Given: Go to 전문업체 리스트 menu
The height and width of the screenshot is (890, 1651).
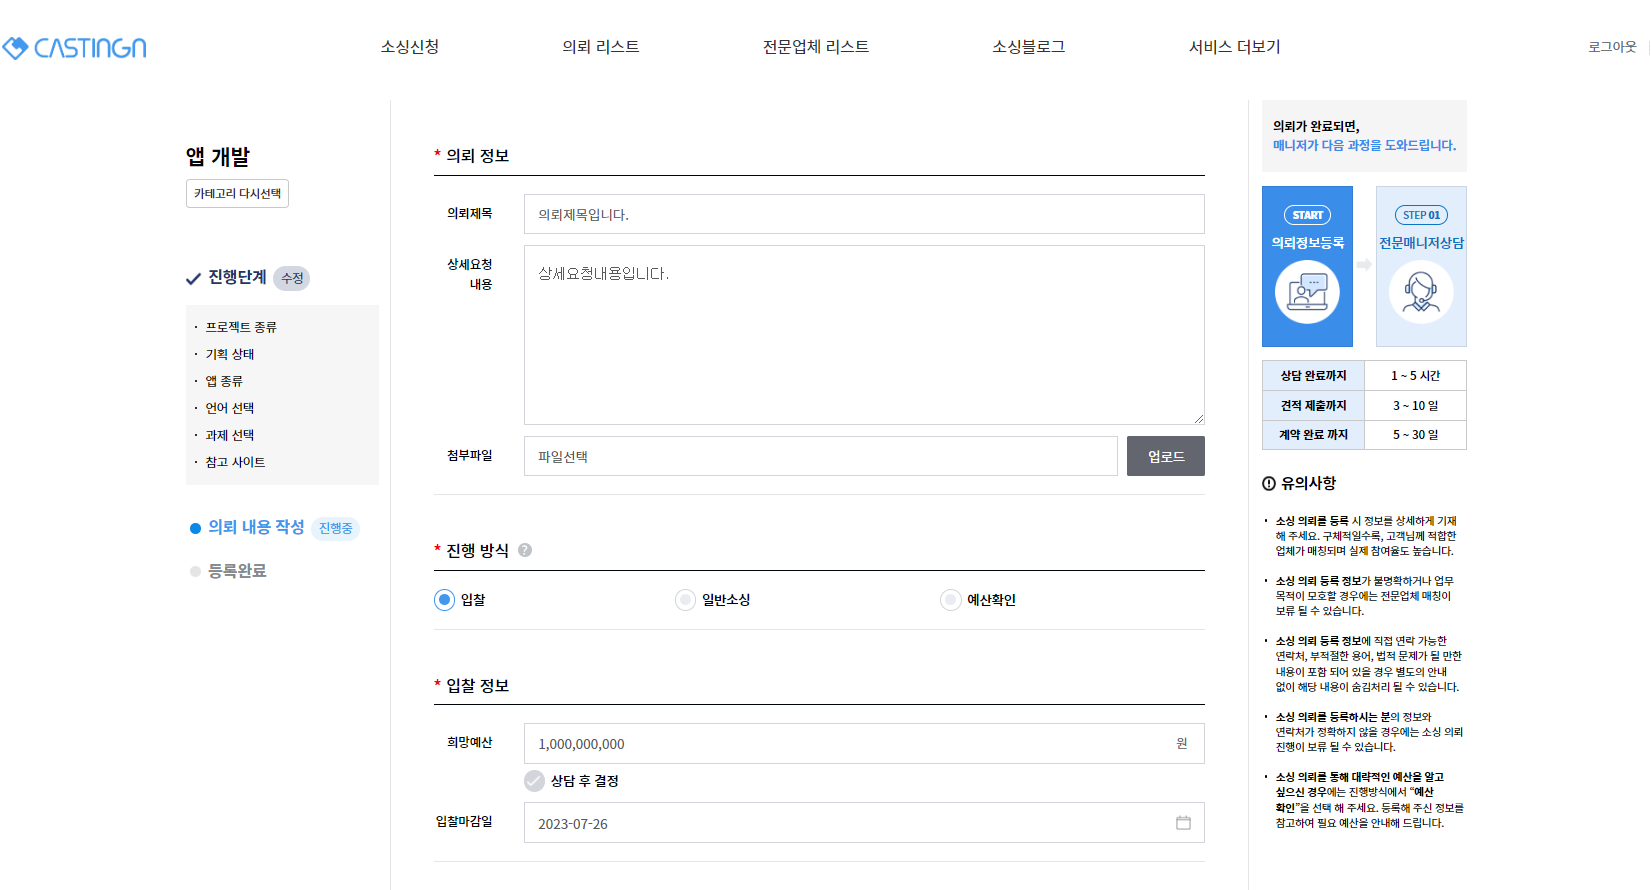Looking at the screenshot, I should 815,47.
